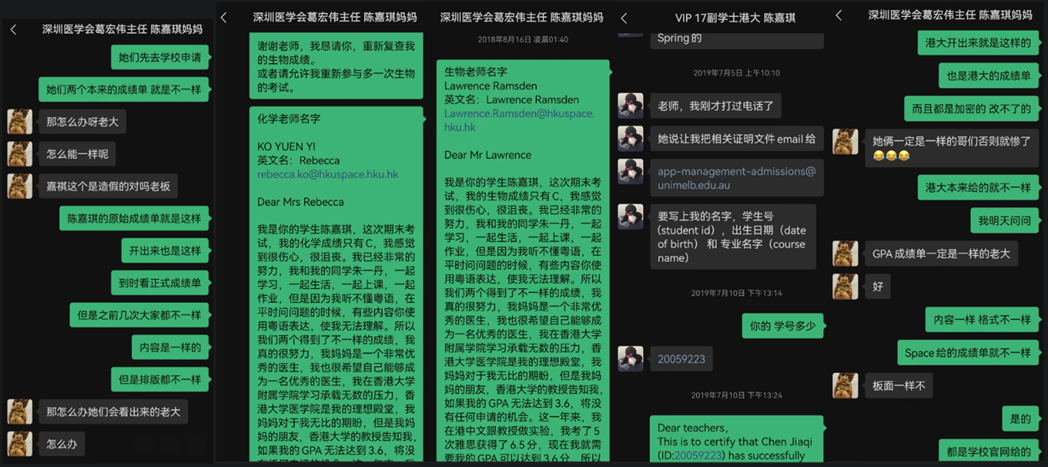Open rebecca.ko@hkuspace.hku.hk email link
Viewport: 1048px width, 467px height.
click(x=327, y=174)
